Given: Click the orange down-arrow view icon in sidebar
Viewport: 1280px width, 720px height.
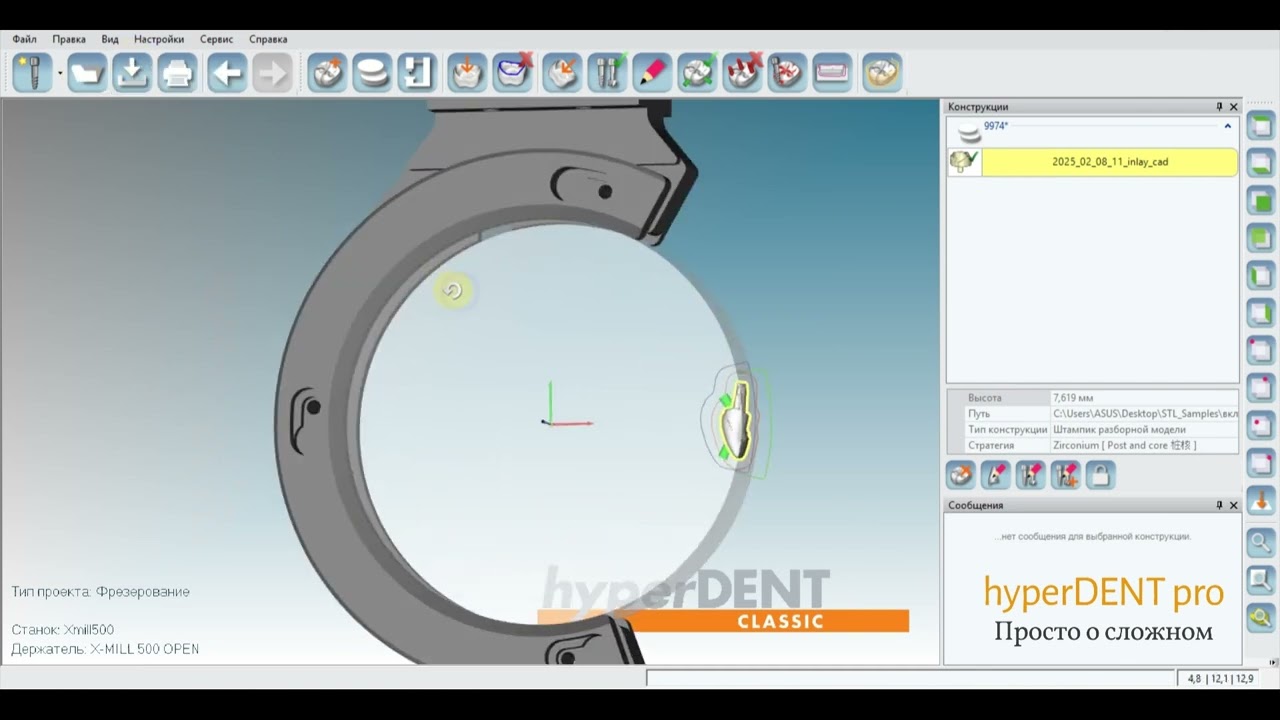Looking at the screenshot, I should click(1261, 502).
